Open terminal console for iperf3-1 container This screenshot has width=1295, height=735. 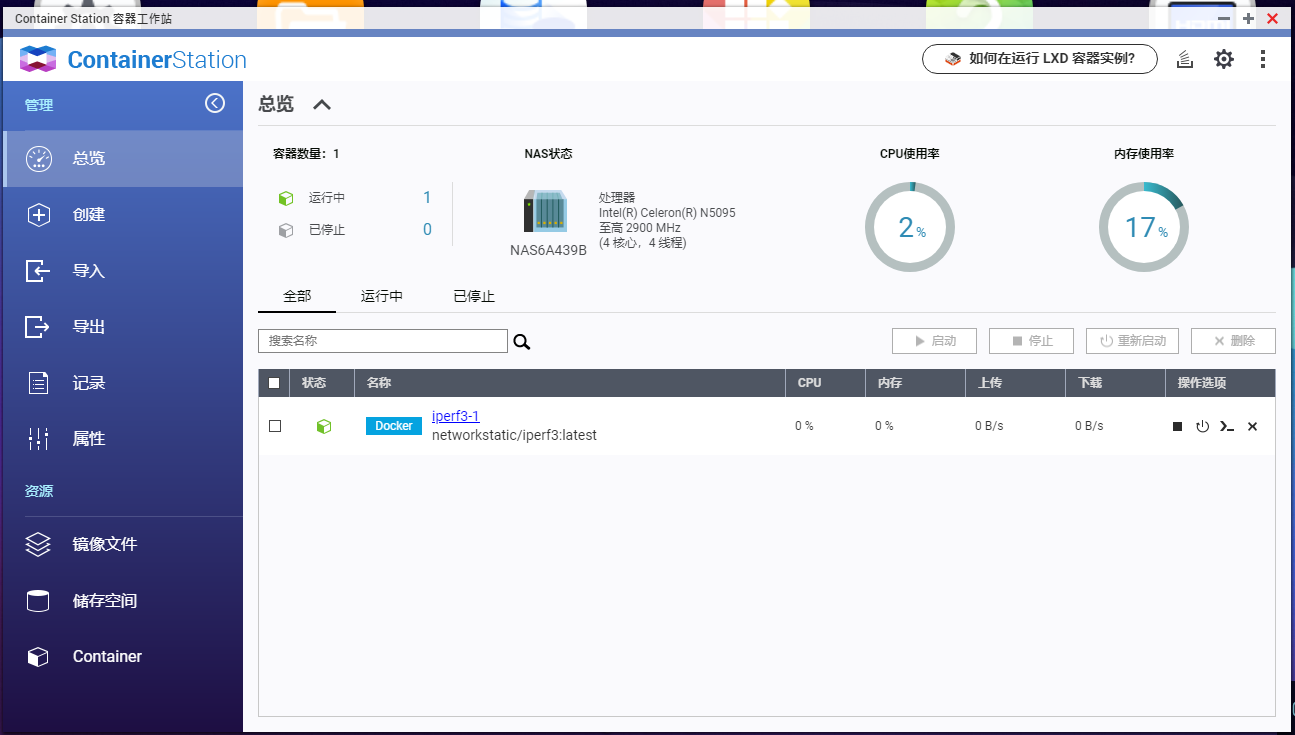1227,426
